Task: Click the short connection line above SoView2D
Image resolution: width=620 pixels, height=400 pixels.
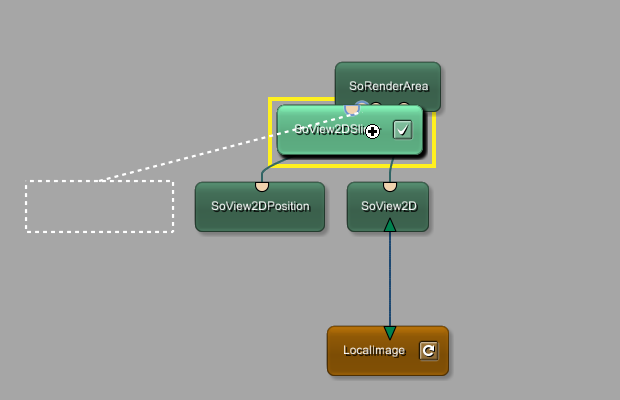Action: [390, 172]
